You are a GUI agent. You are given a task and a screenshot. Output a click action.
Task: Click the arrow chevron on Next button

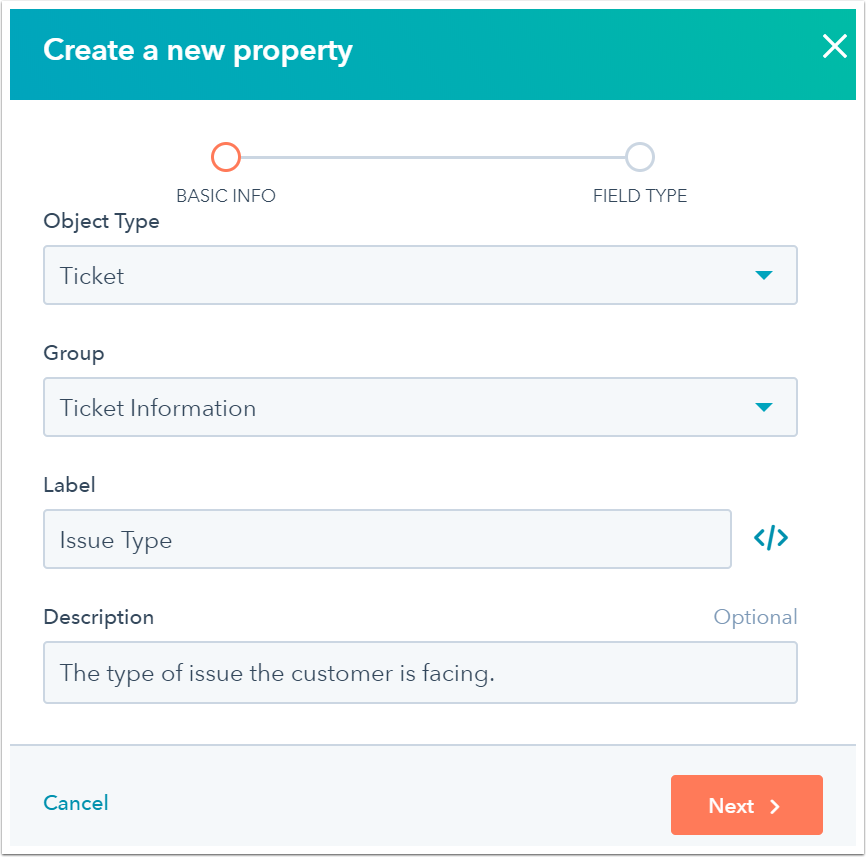(x=775, y=806)
